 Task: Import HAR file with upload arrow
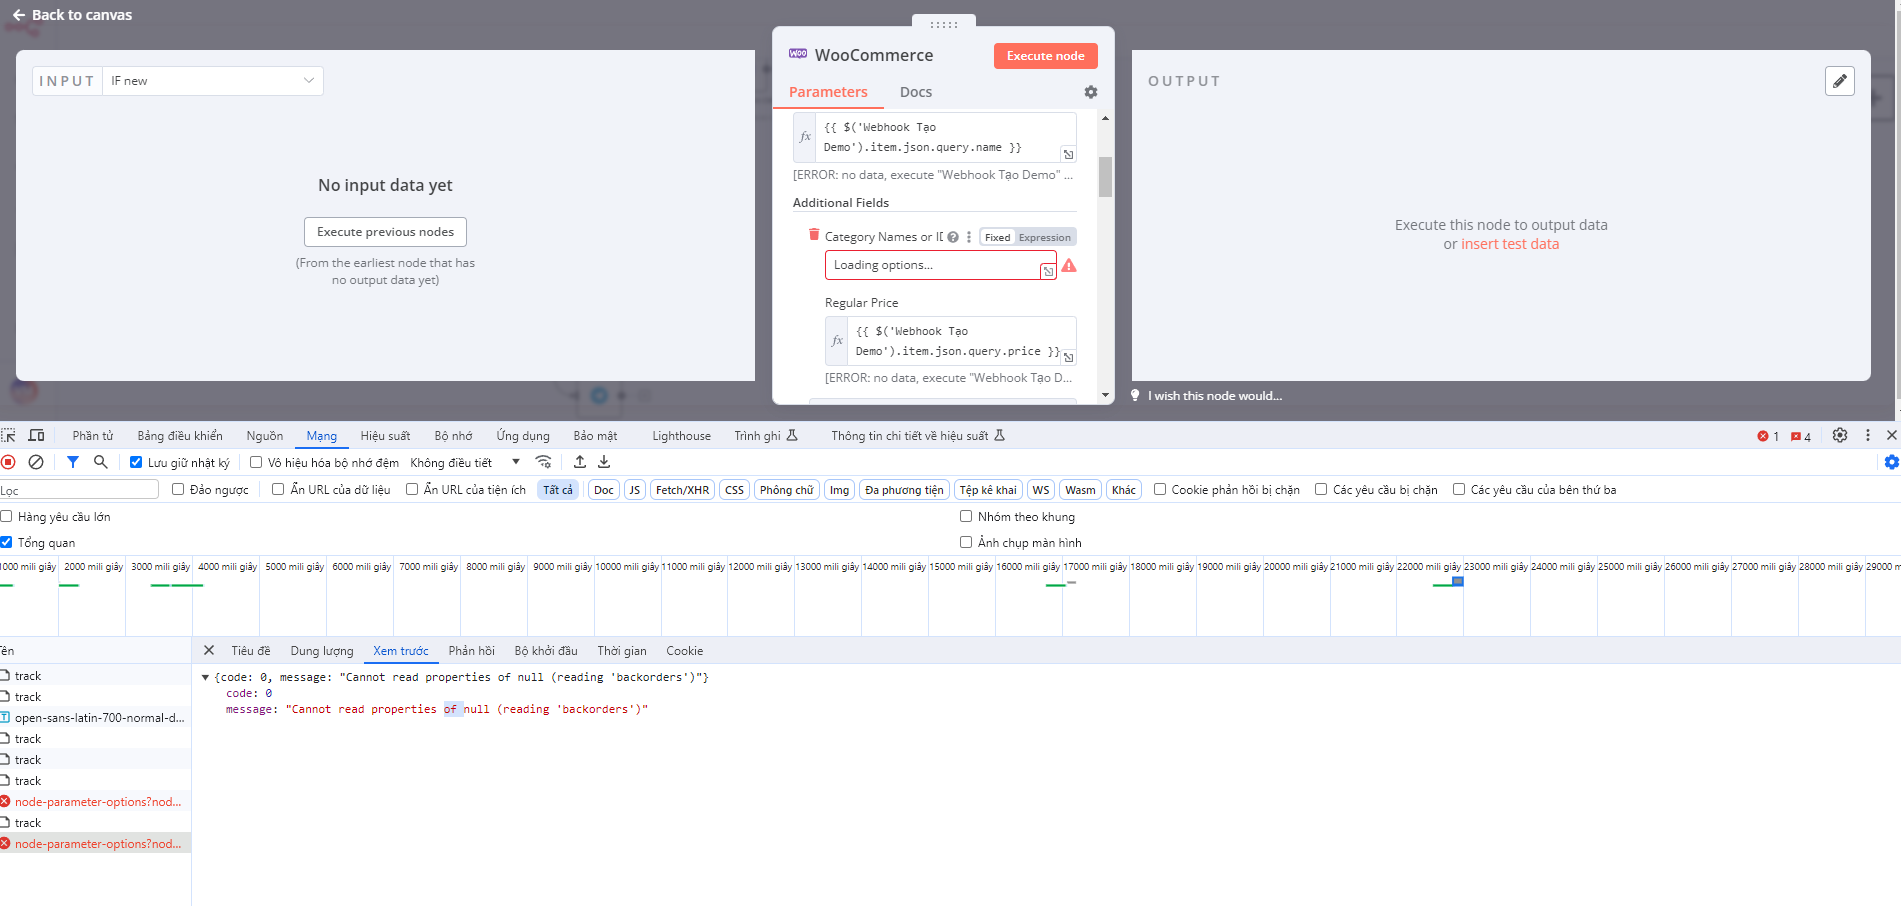tap(580, 462)
